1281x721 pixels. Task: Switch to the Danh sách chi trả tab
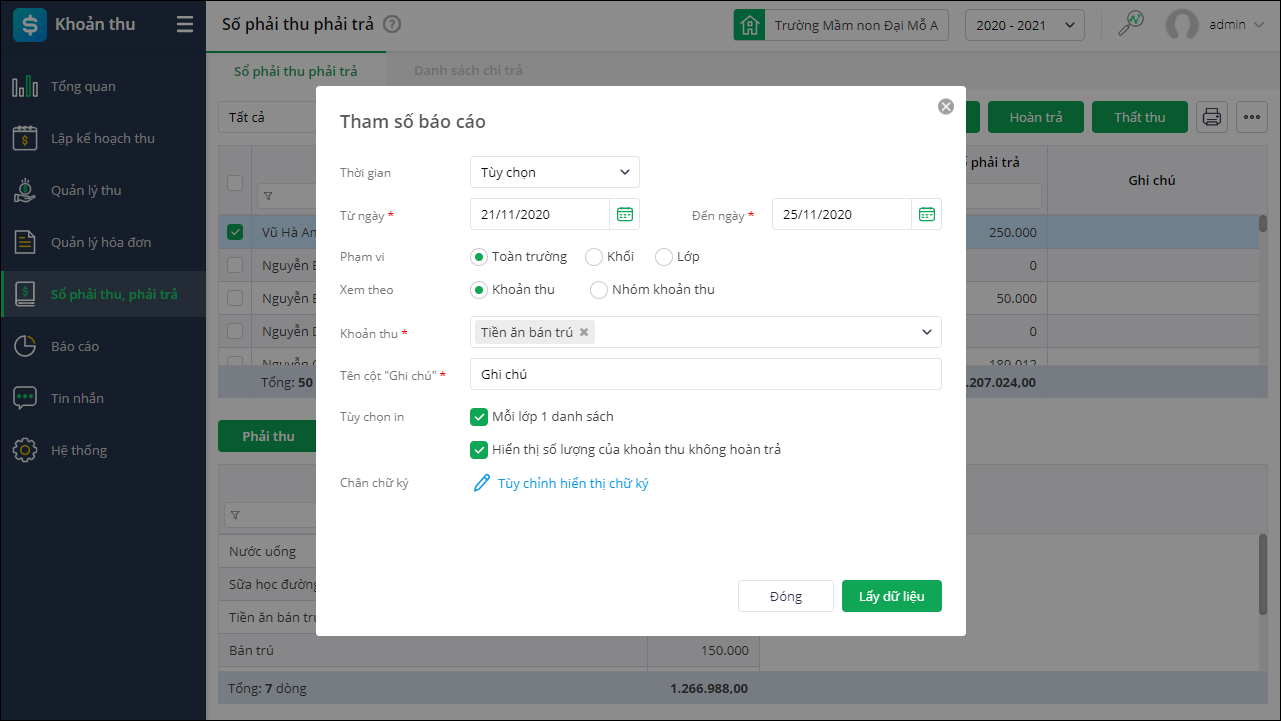468,71
